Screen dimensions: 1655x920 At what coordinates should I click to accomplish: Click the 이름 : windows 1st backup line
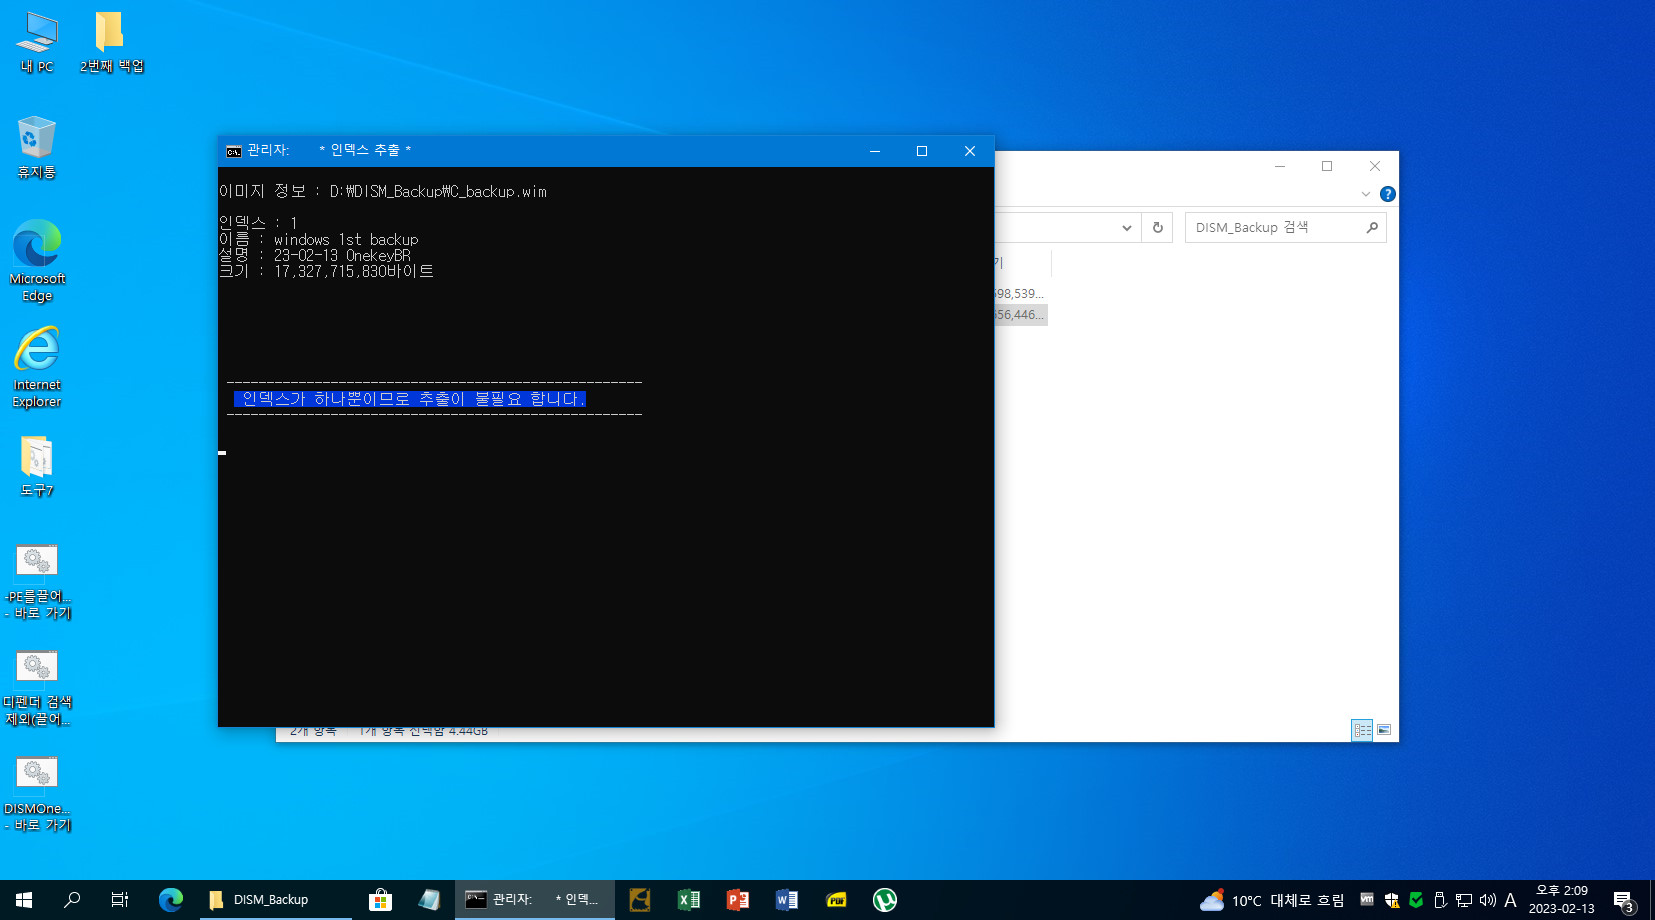point(319,240)
